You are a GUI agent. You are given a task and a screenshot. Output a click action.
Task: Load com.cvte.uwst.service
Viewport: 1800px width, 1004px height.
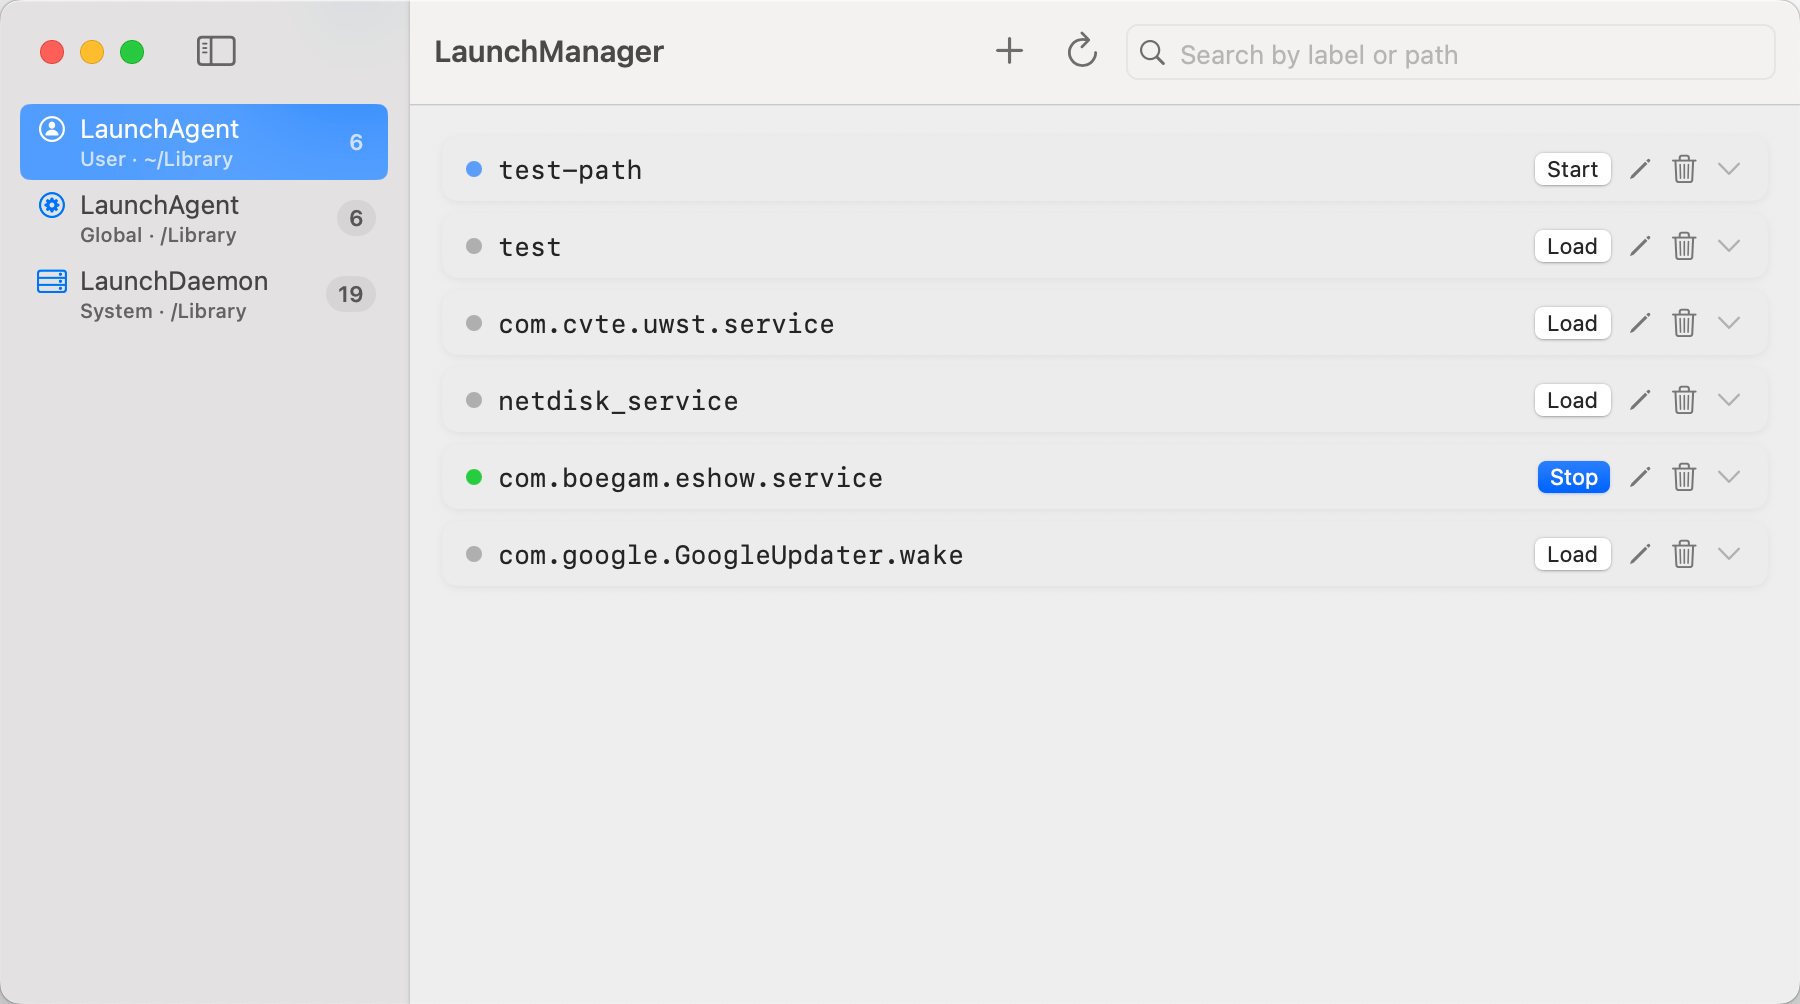tap(1572, 323)
